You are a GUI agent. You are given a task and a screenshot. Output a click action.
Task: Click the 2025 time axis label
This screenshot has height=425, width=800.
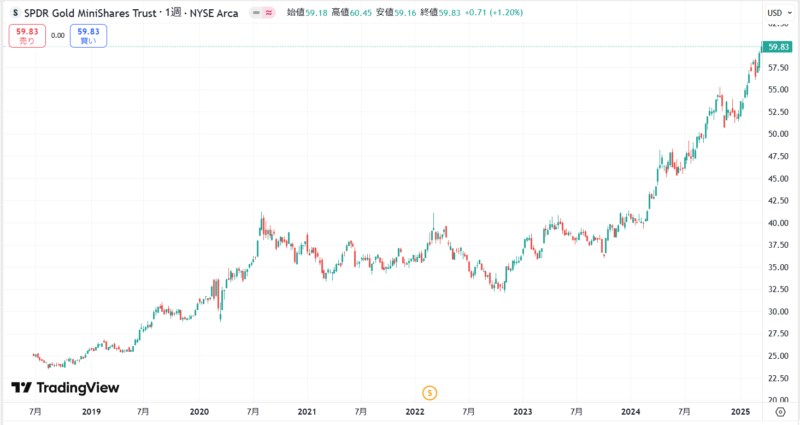[x=740, y=412]
